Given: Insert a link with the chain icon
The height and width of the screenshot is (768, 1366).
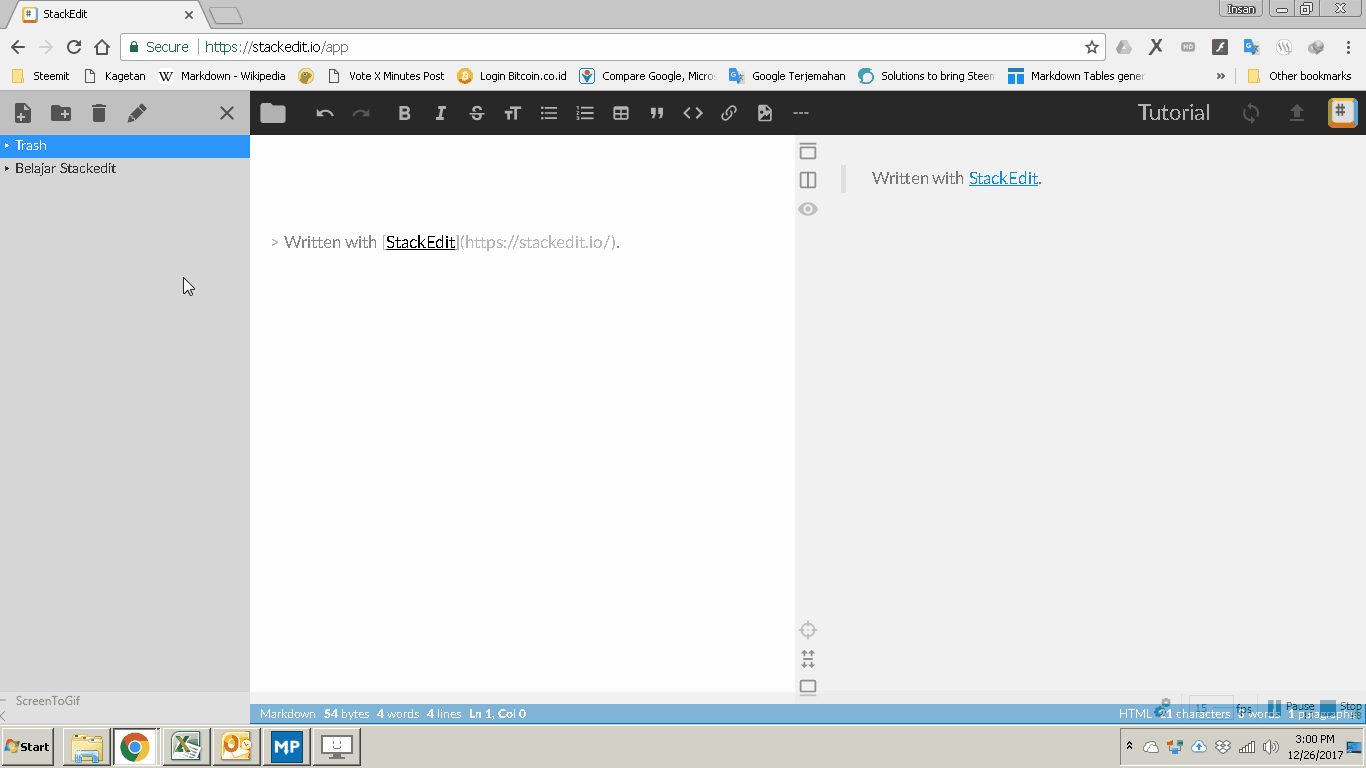Looking at the screenshot, I should pos(729,113).
